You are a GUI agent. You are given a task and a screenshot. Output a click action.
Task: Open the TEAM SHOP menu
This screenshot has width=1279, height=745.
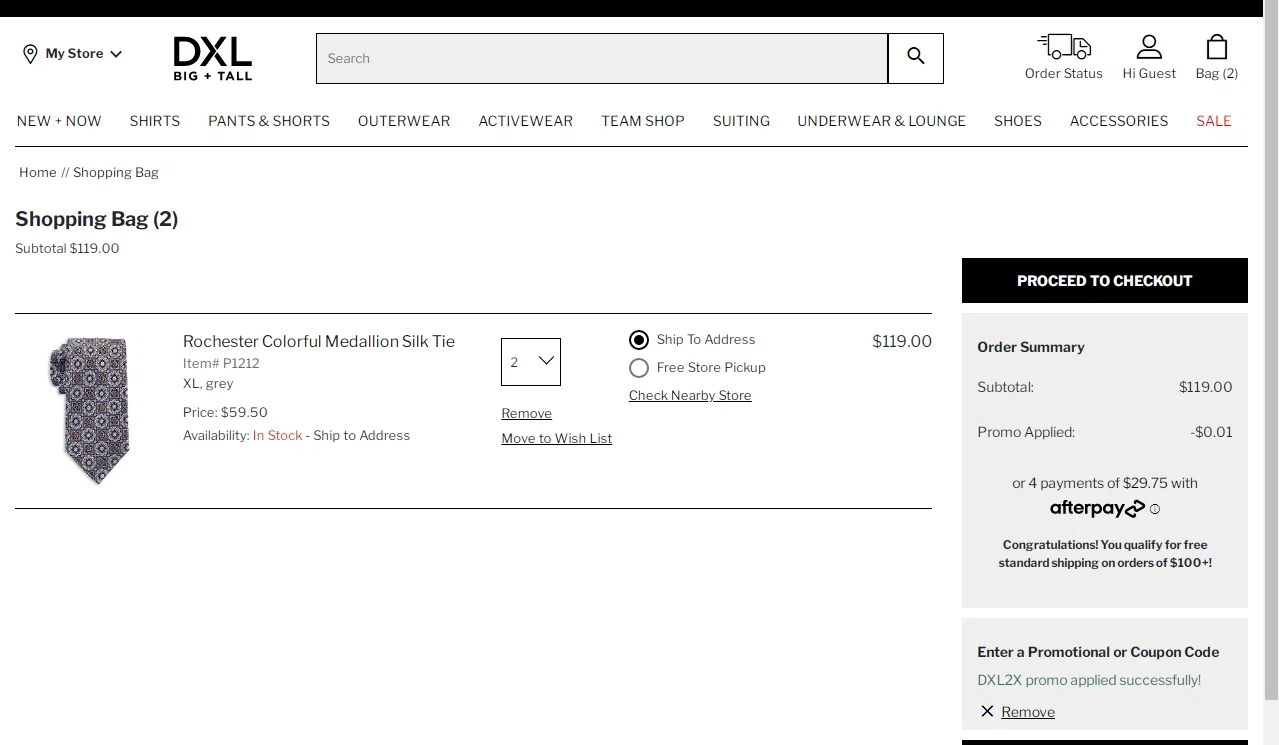(643, 121)
